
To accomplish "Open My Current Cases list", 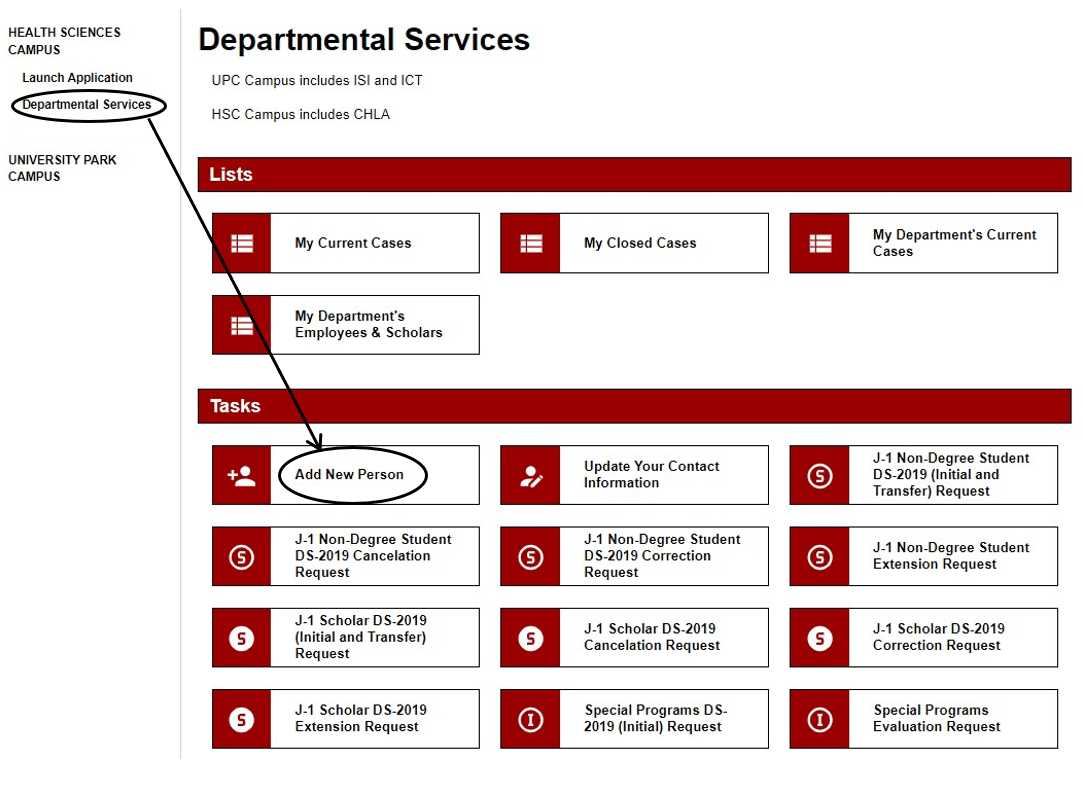I will point(346,243).
